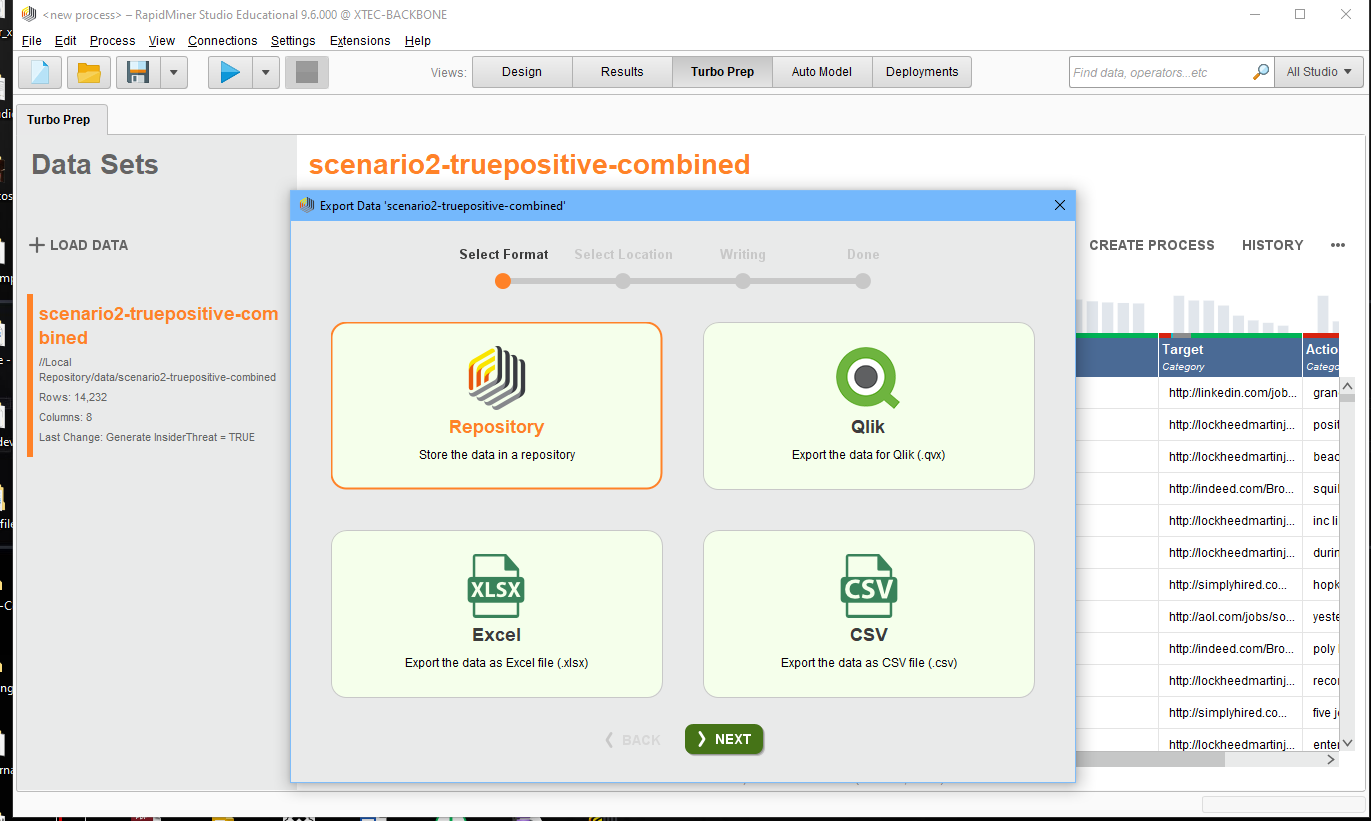Screen dimensions: 1371x821
Task: Click the Writing step marker
Action: click(x=743, y=281)
